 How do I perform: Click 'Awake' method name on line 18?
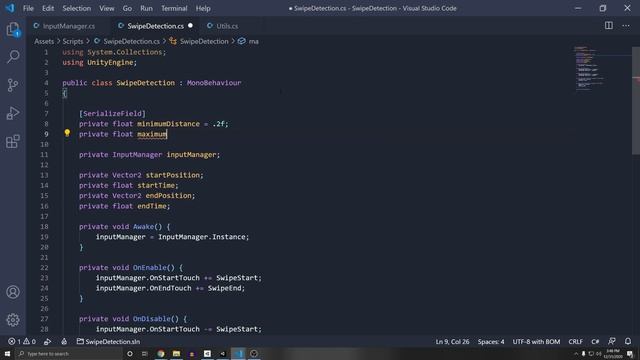point(143,227)
